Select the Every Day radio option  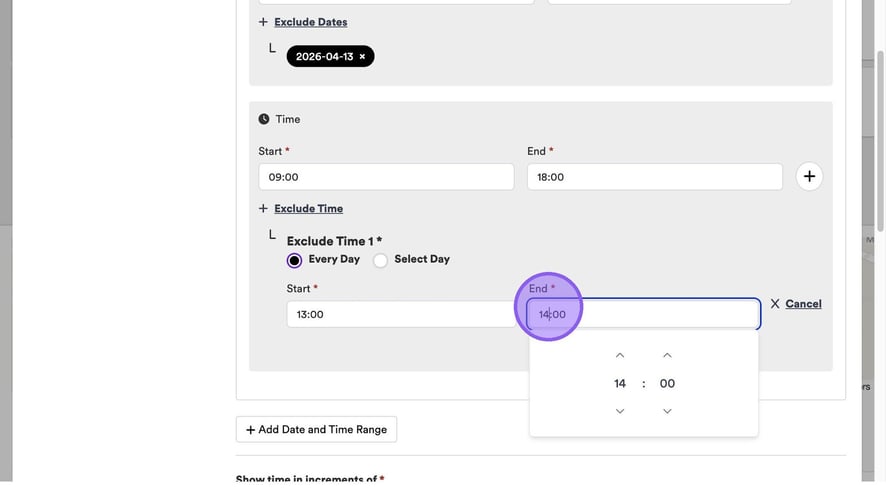pyautogui.click(x=294, y=260)
